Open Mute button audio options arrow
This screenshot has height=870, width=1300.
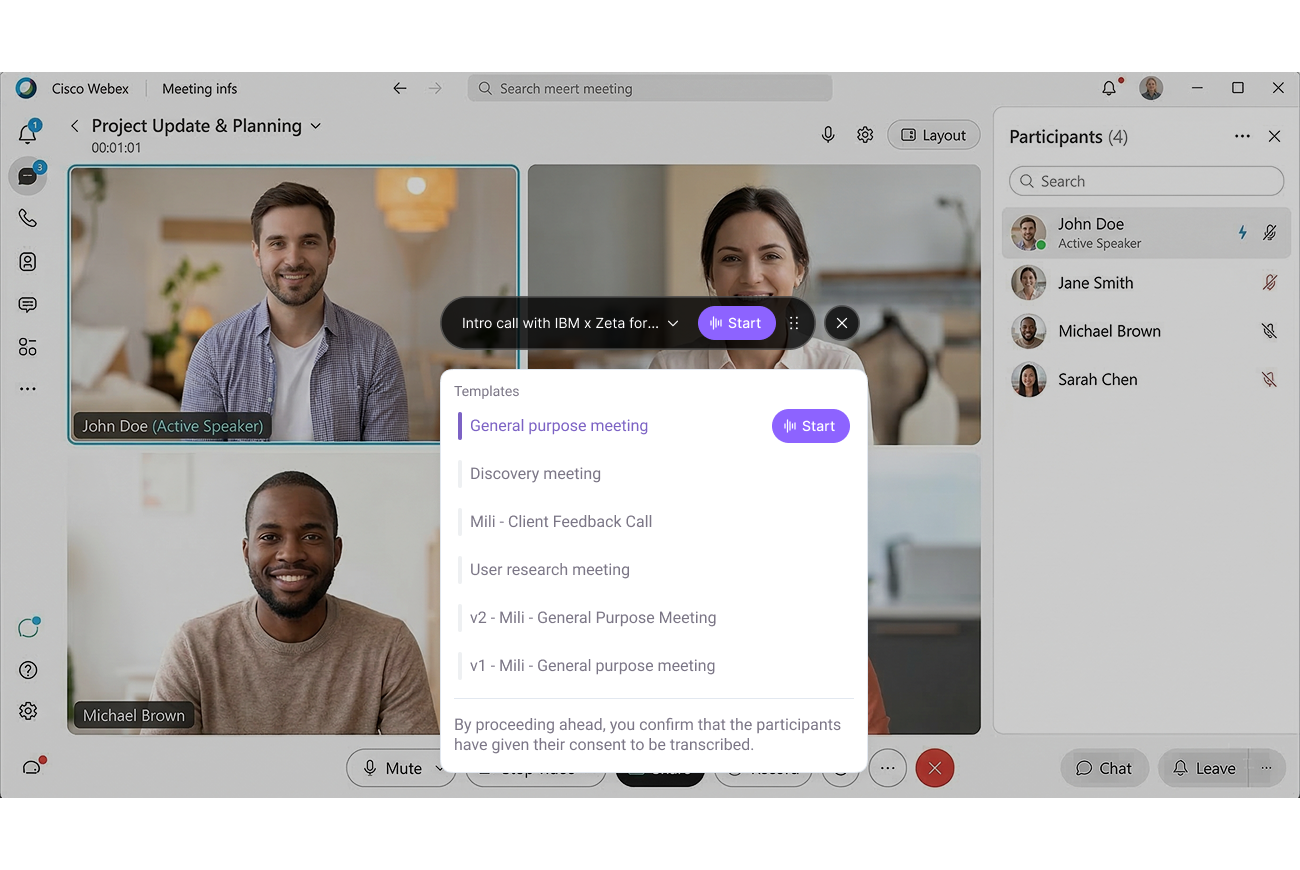(x=437, y=768)
